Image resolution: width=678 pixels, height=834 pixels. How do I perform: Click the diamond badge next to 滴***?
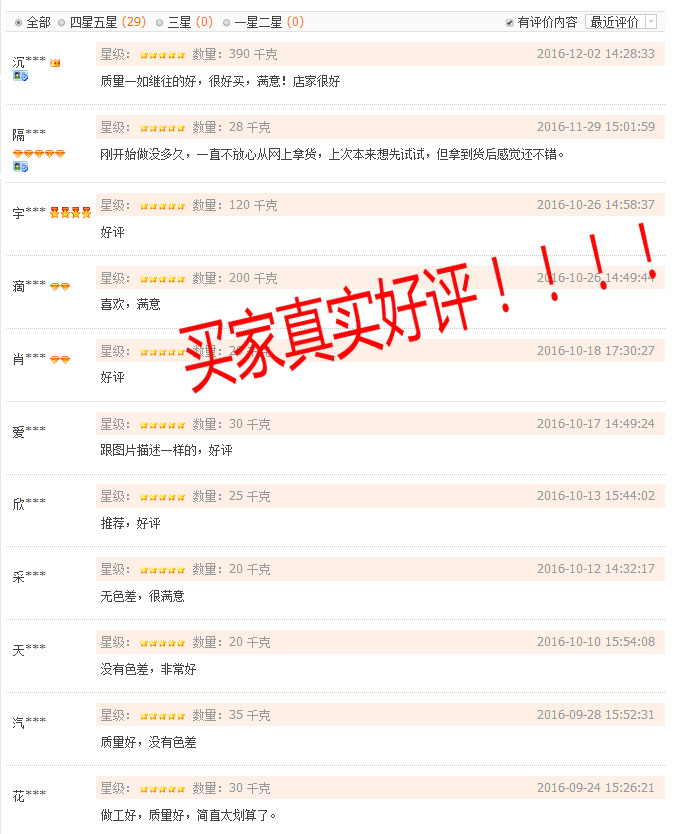[x=60, y=287]
